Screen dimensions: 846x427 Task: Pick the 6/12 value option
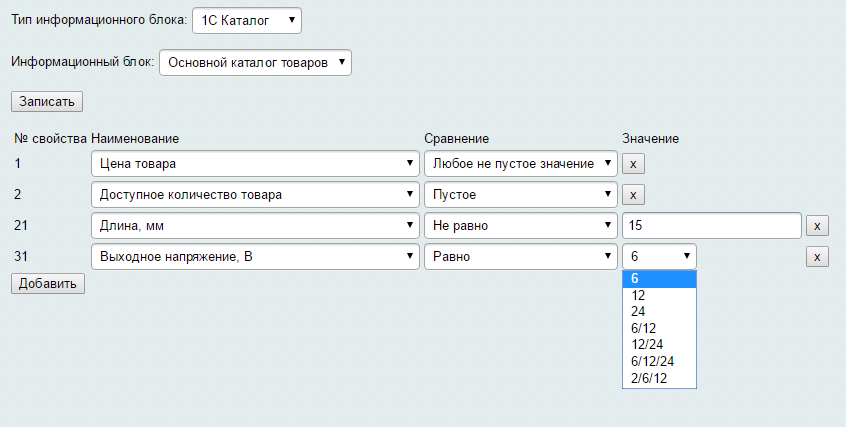point(659,328)
